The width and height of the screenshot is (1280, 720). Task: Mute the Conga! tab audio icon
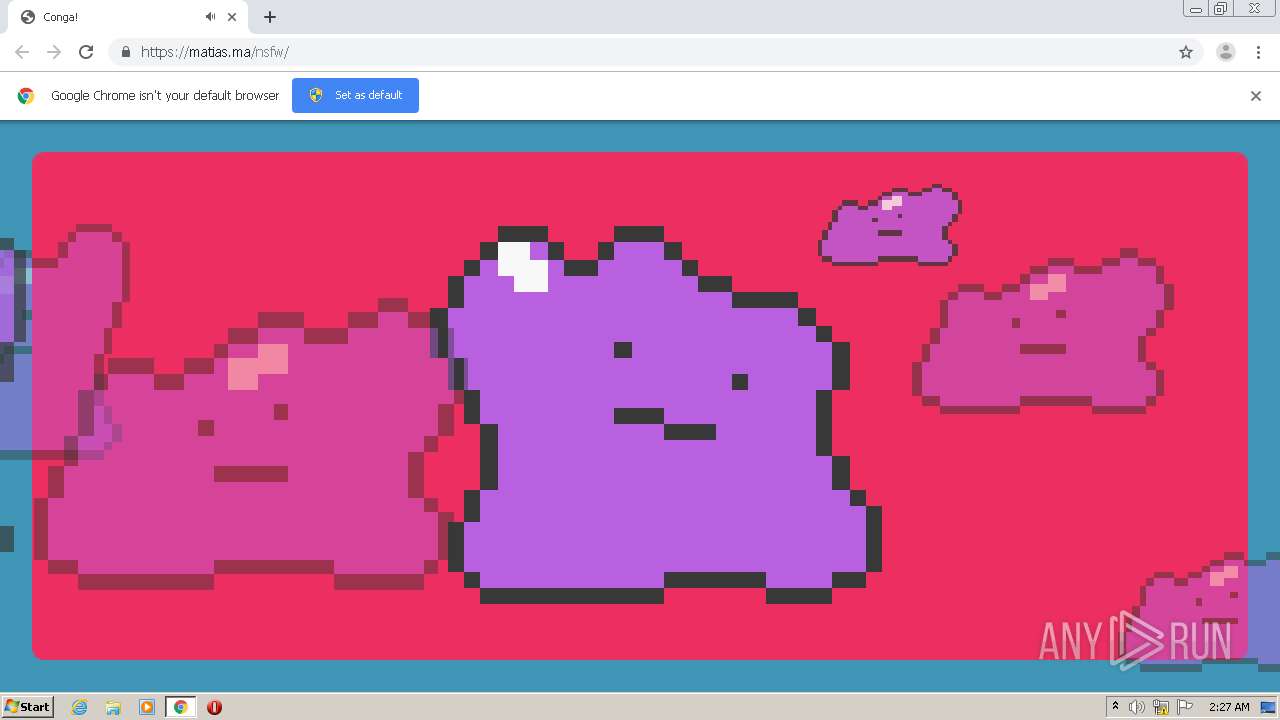coord(210,17)
